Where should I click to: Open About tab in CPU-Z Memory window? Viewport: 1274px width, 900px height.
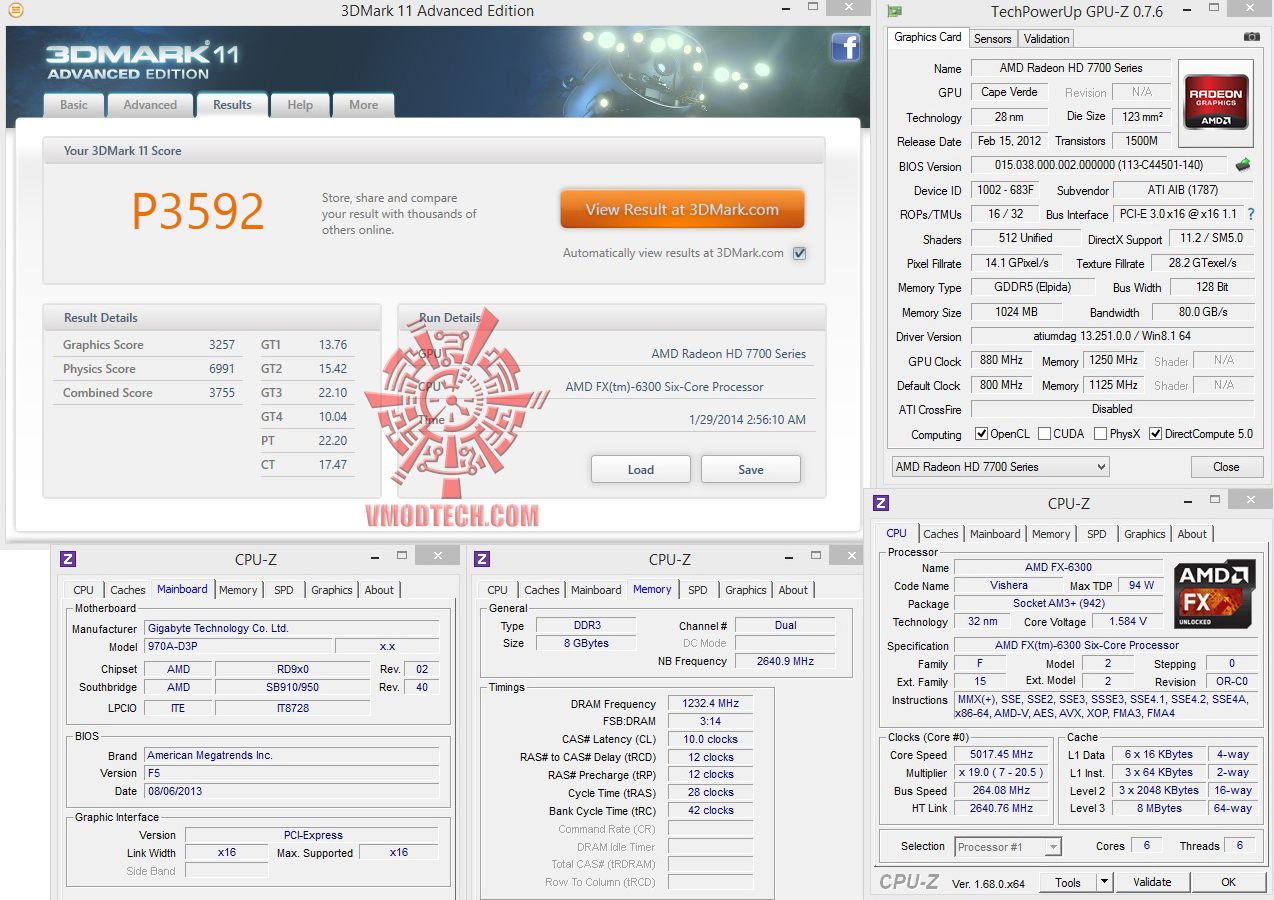click(793, 590)
